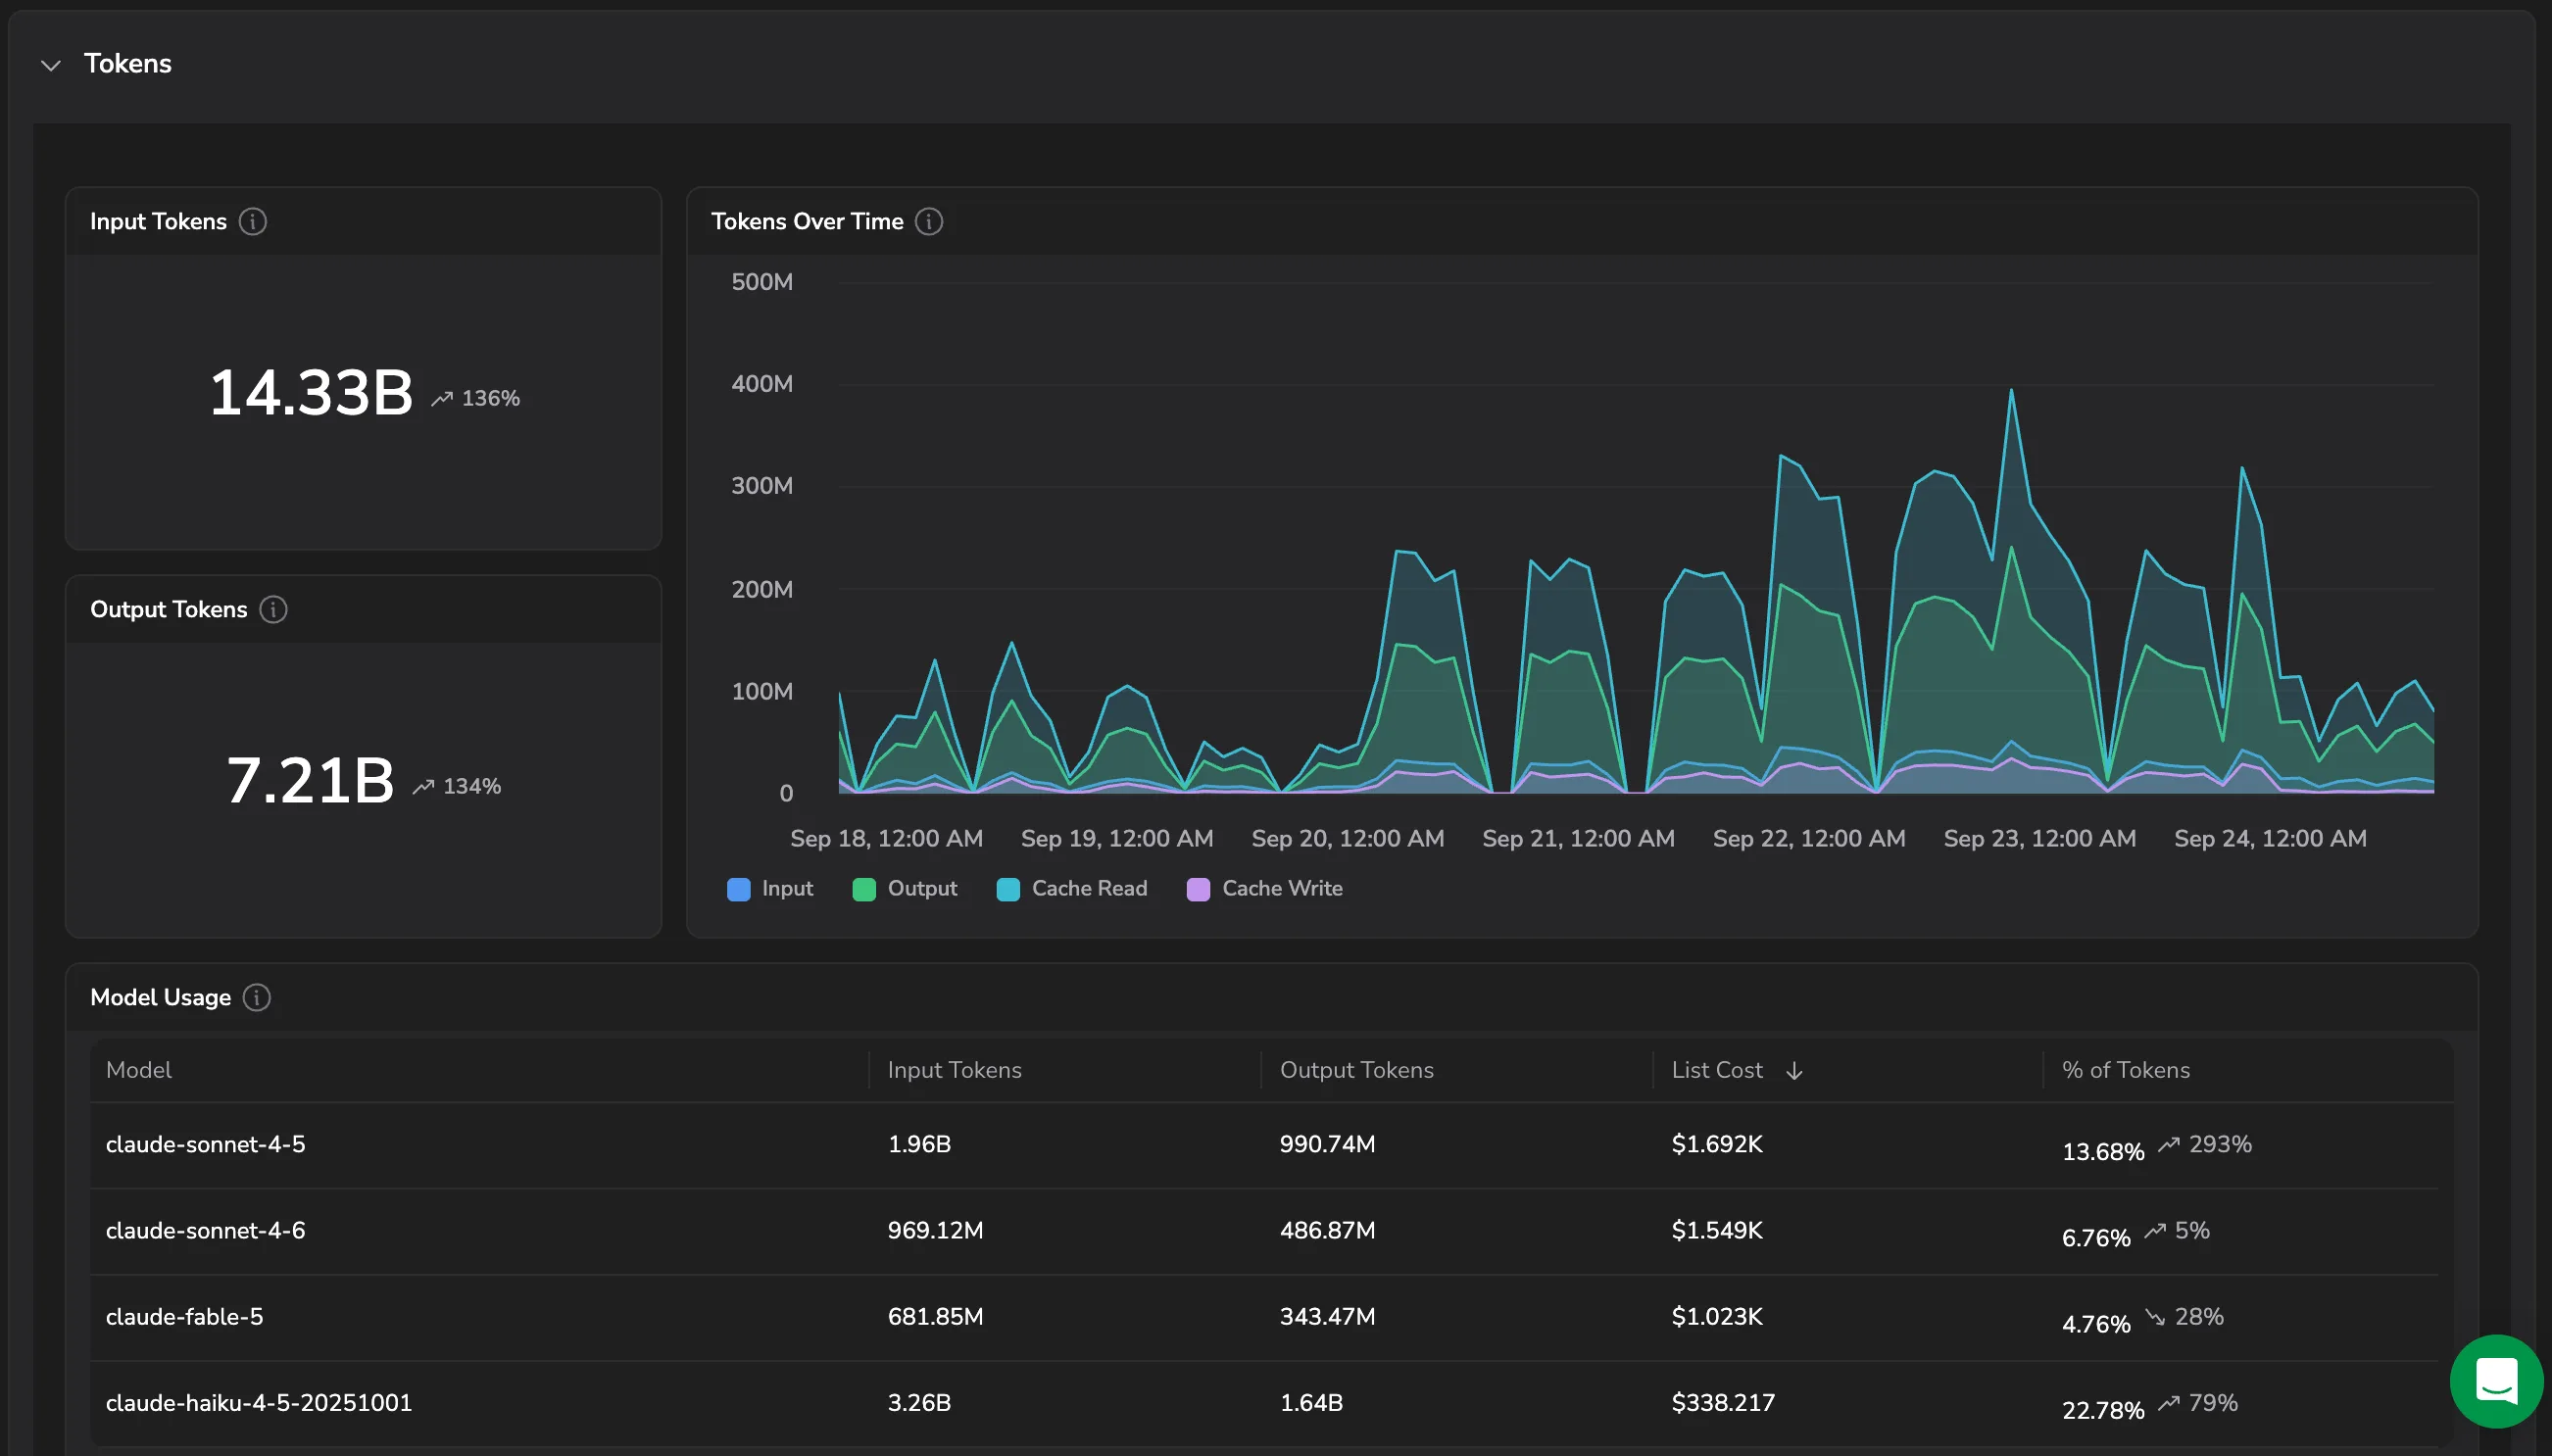Click the 13.68% token share cell

[x=2103, y=1152]
